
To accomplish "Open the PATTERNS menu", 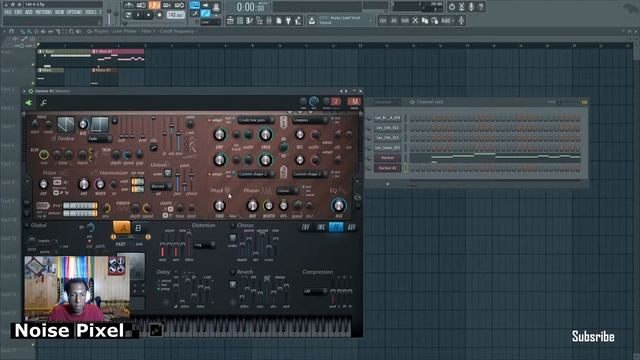I will click(43, 12).
